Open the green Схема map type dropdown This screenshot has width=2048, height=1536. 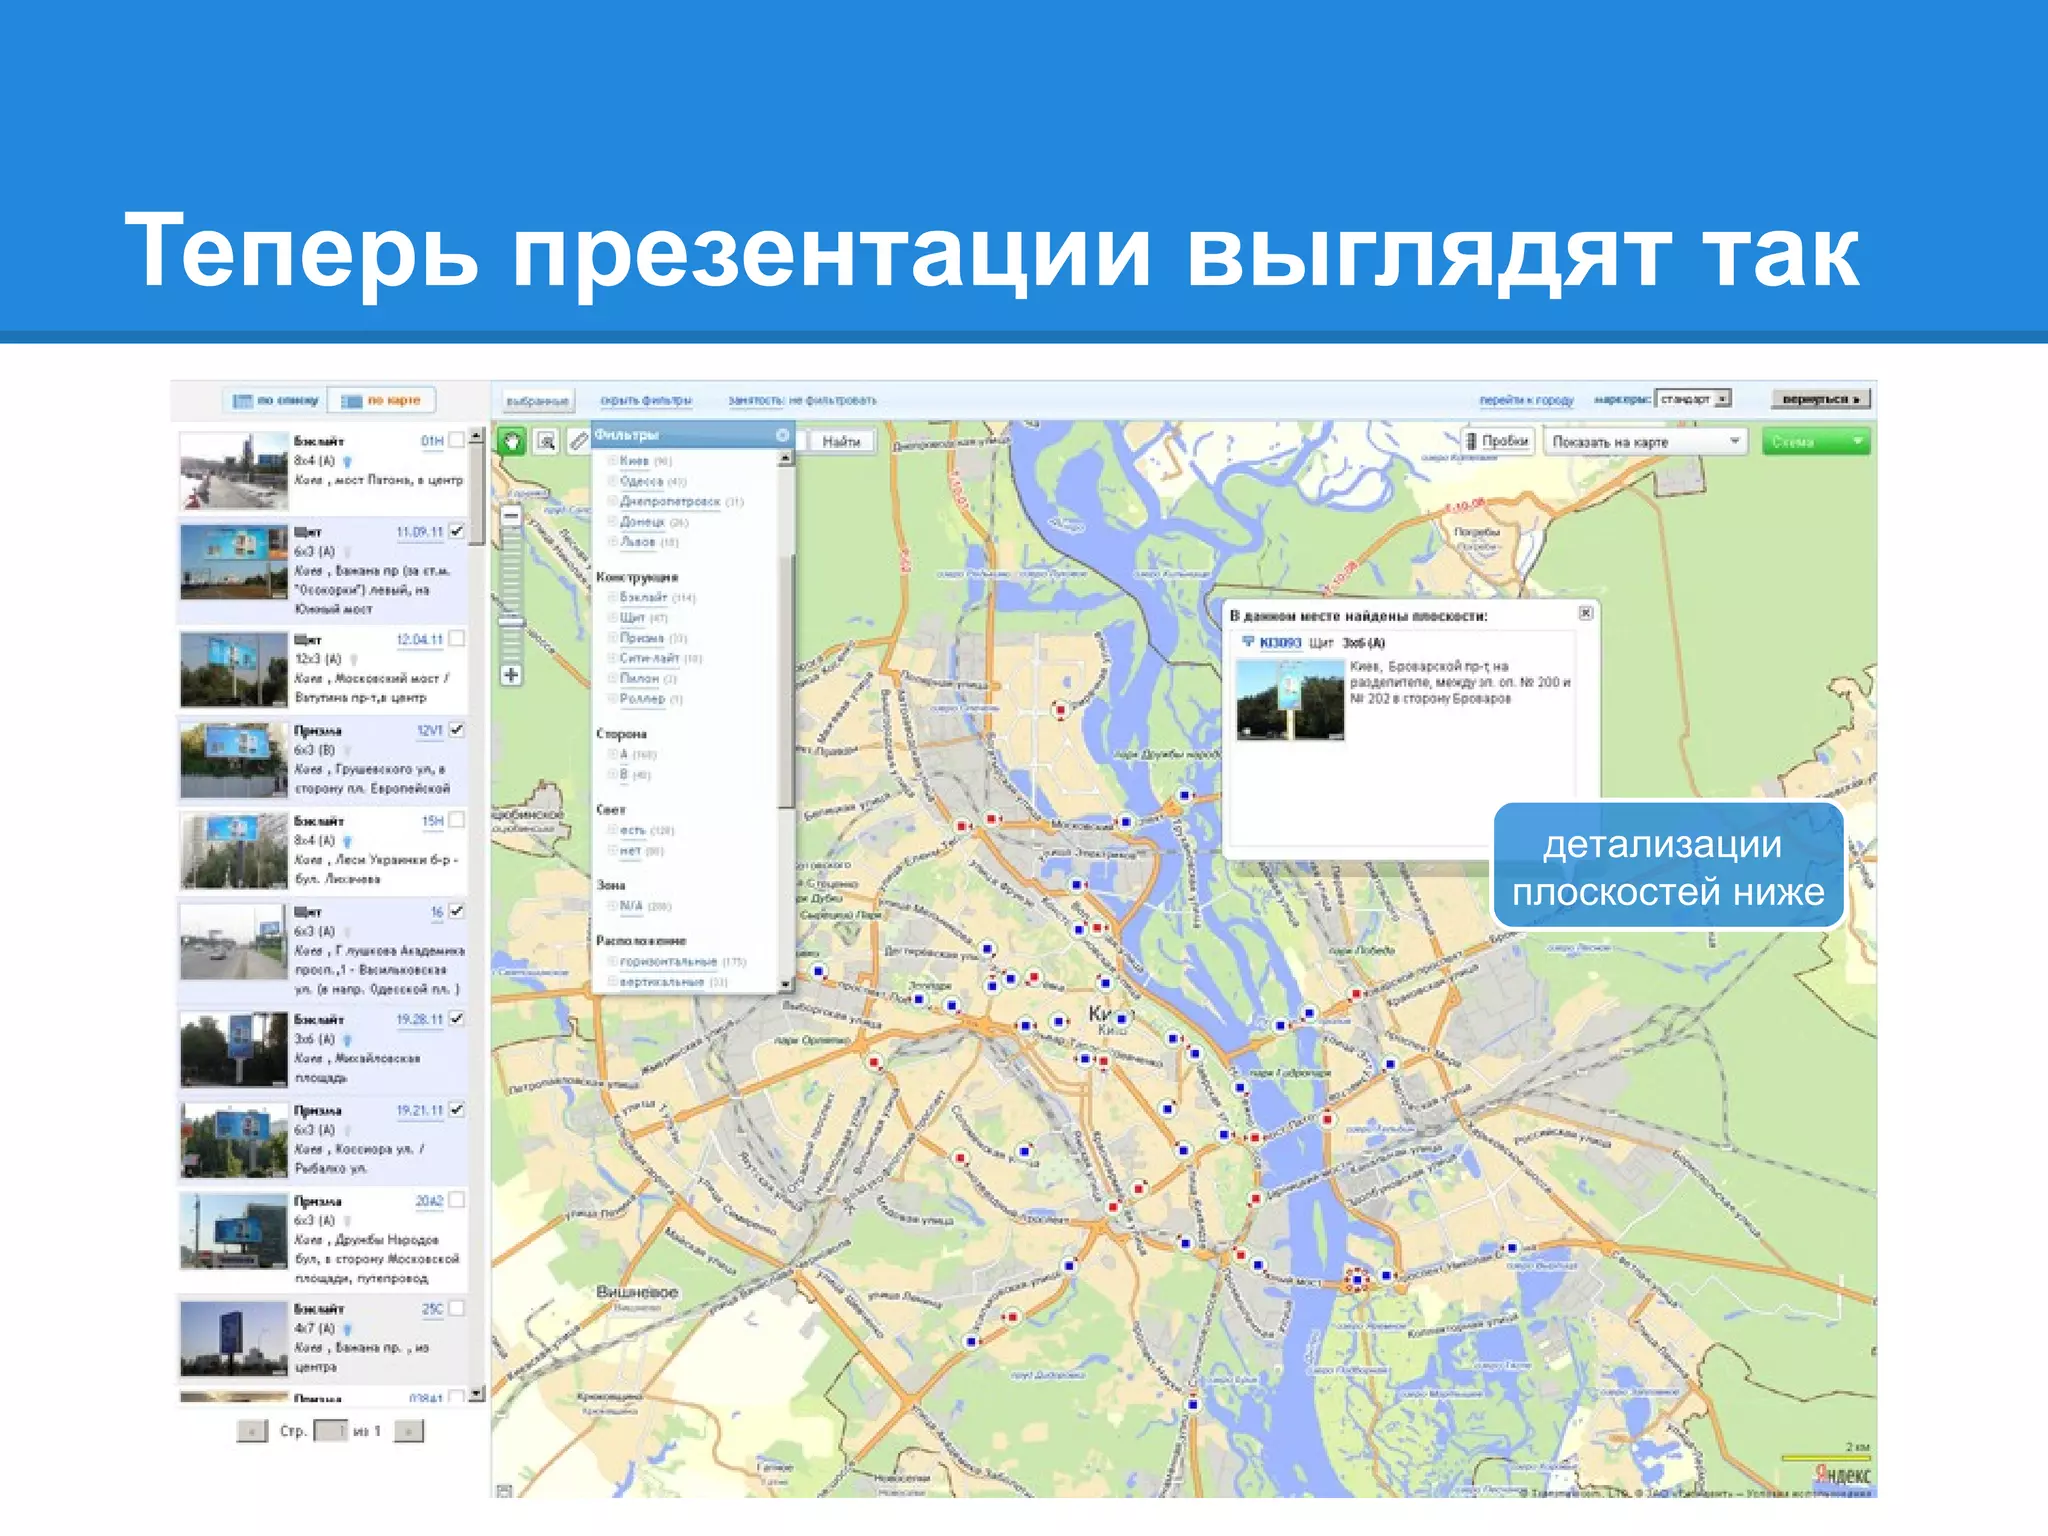(x=1816, y=441)
